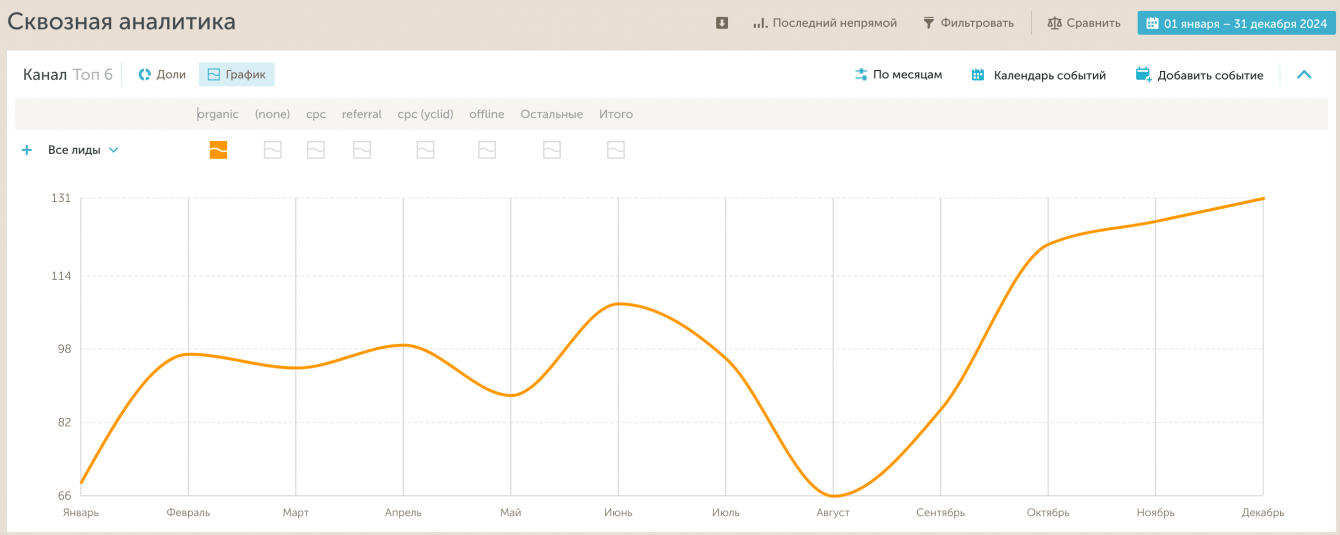This screenshot has width=1340, height=535.
Task: Open the Последний непрямой attribution model
Action: click(x=825, y=23)
